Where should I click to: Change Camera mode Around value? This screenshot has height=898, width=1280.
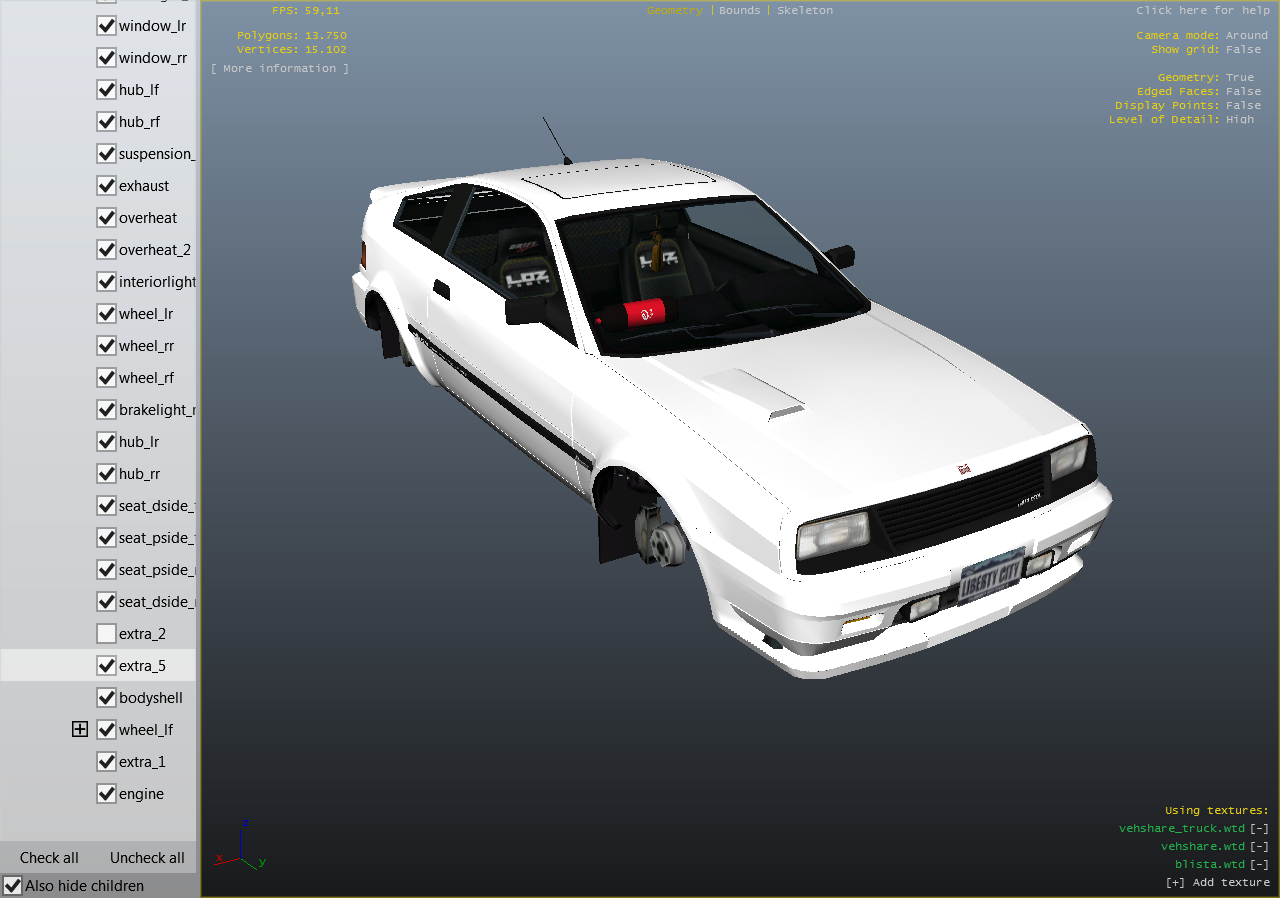click(1247, 35)
